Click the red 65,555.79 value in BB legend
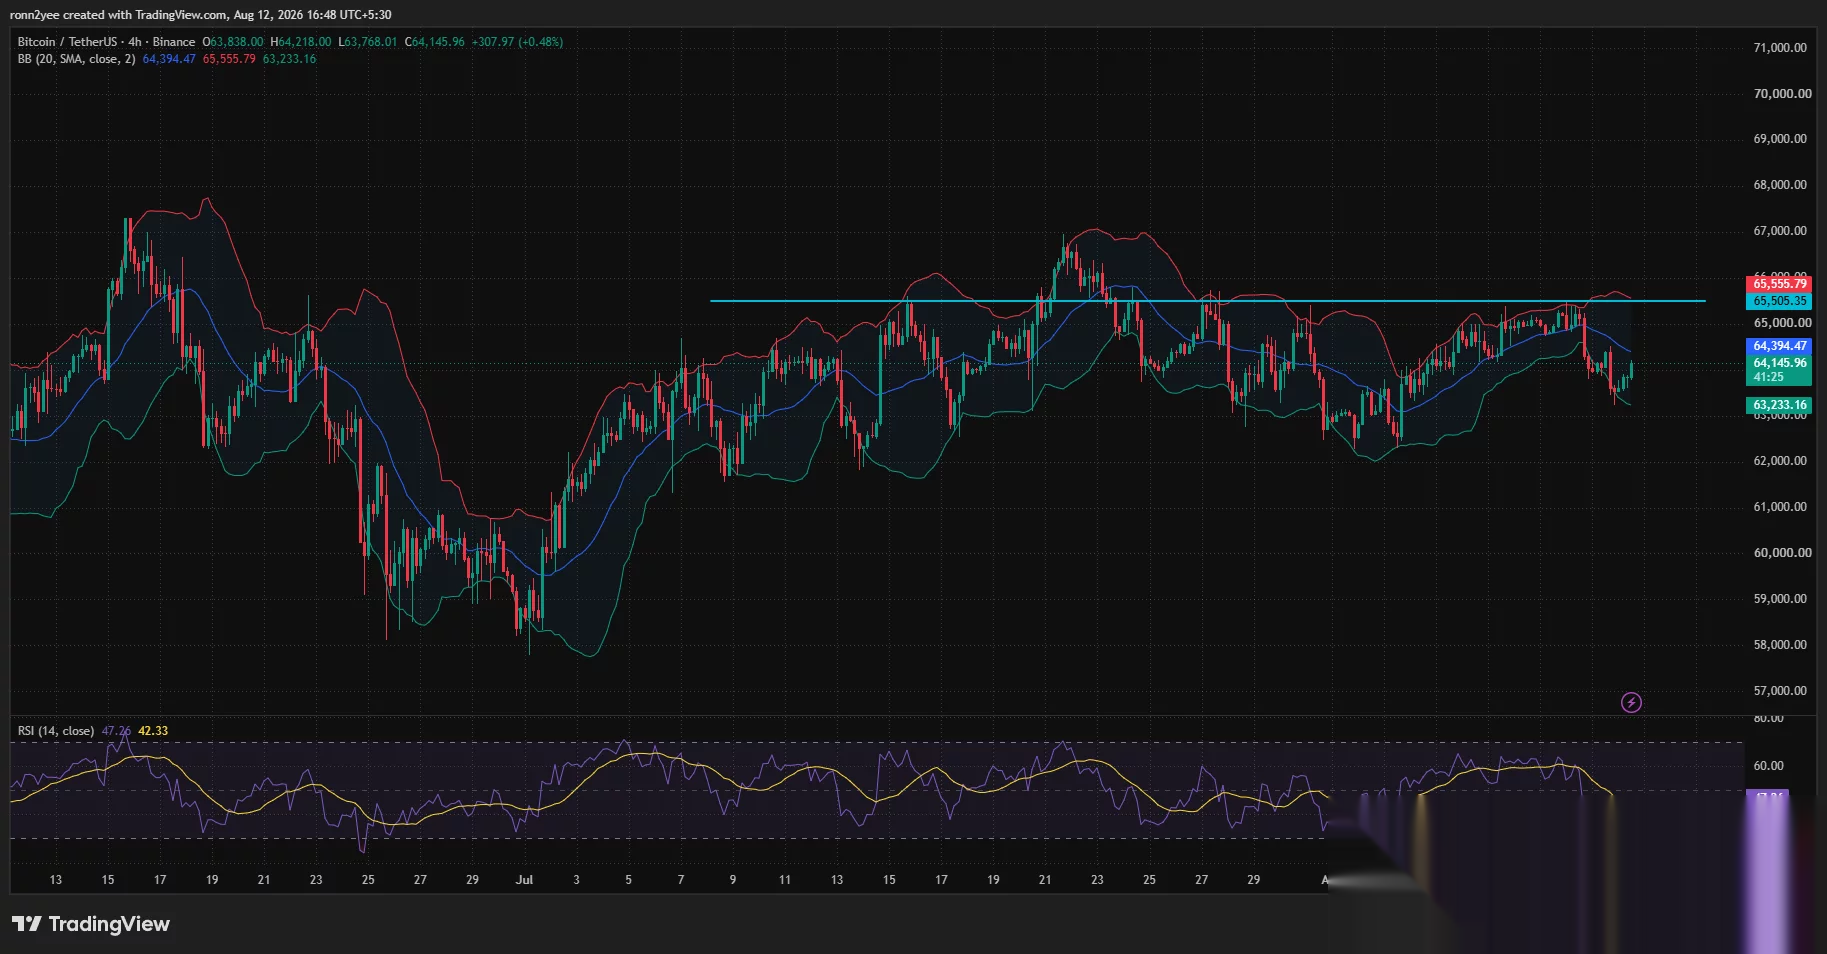This screenshot has height=954, width=1827. [229, 59]
